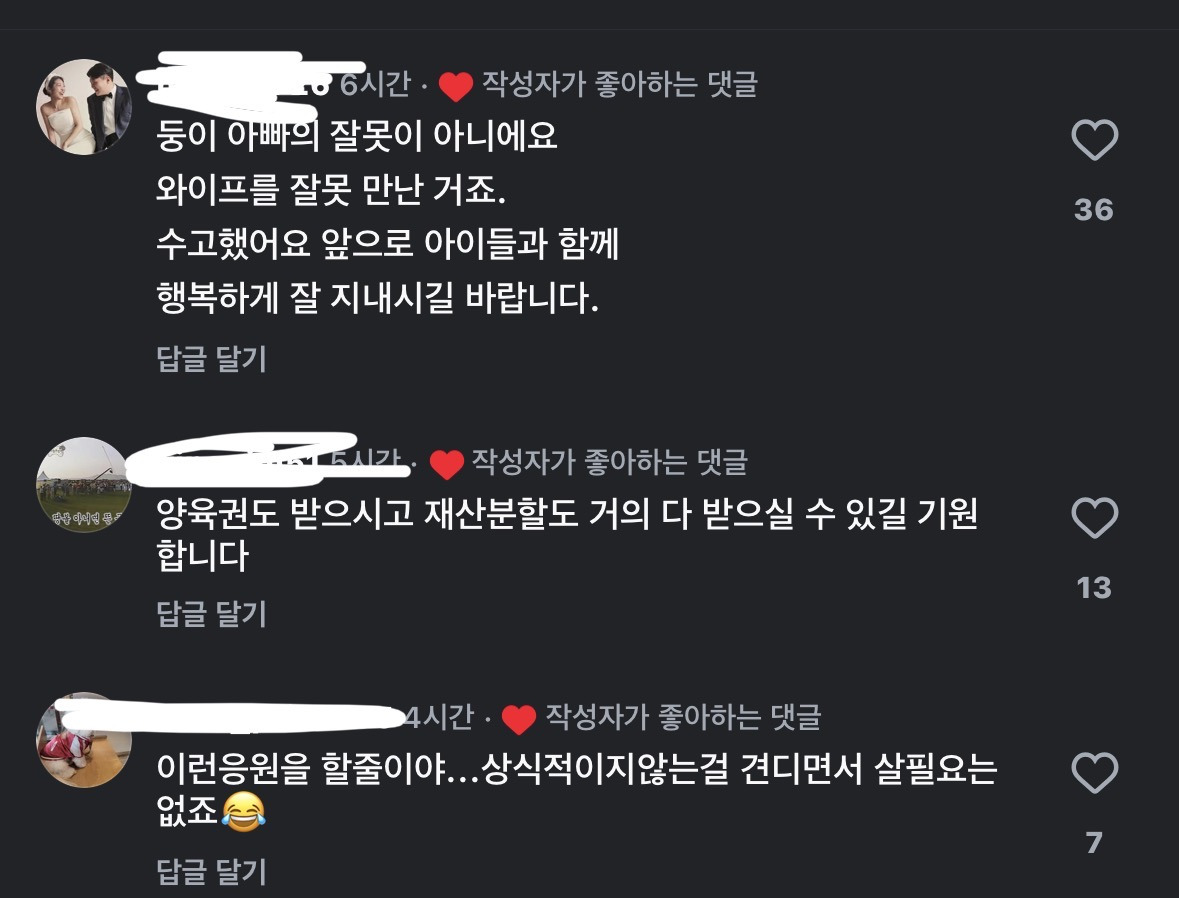This screenshot has width=1179, height=898.
Task: Select the like count 36
Action: click(x=1094, y=210)
